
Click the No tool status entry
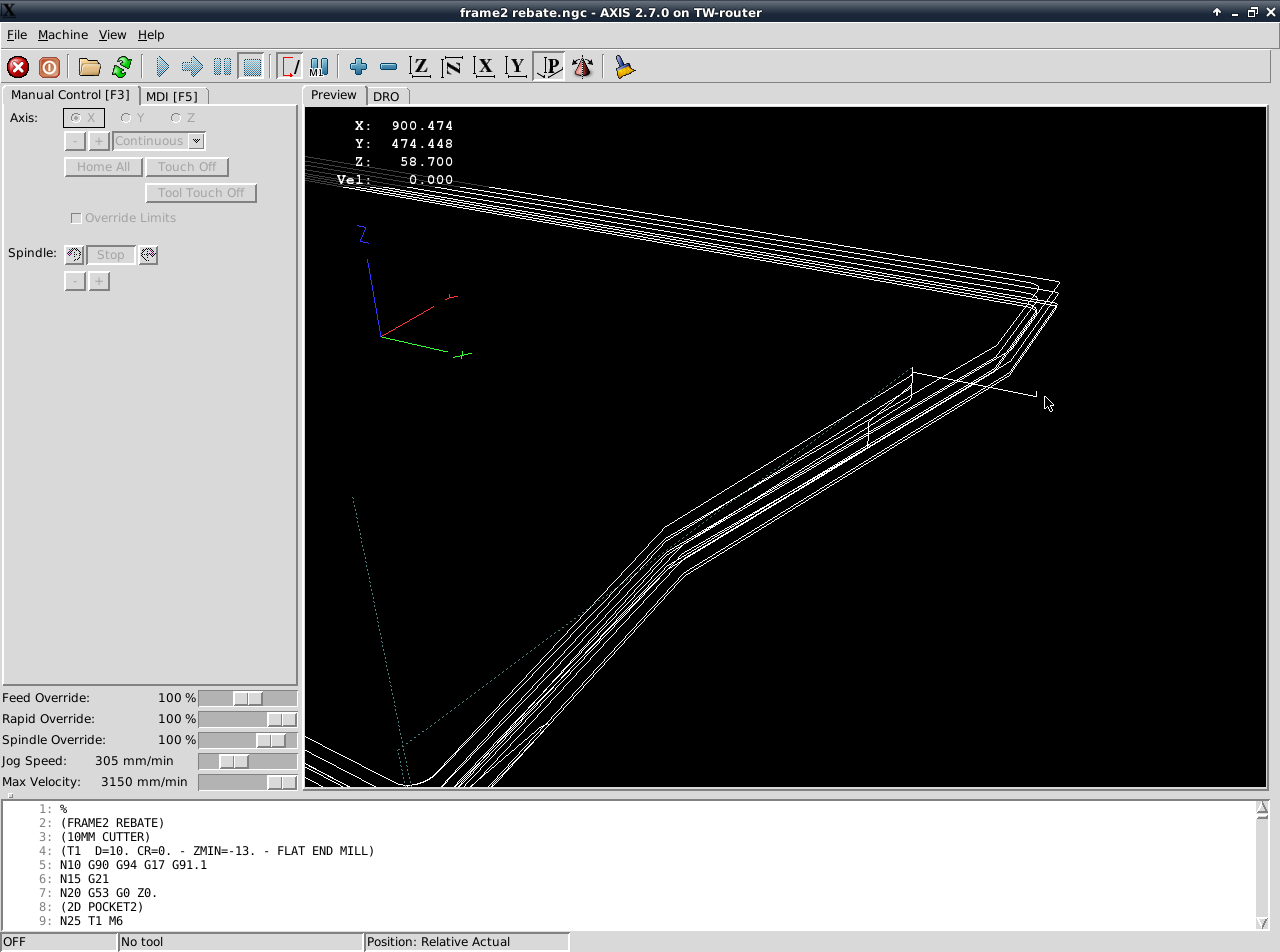tap(240, 942)
